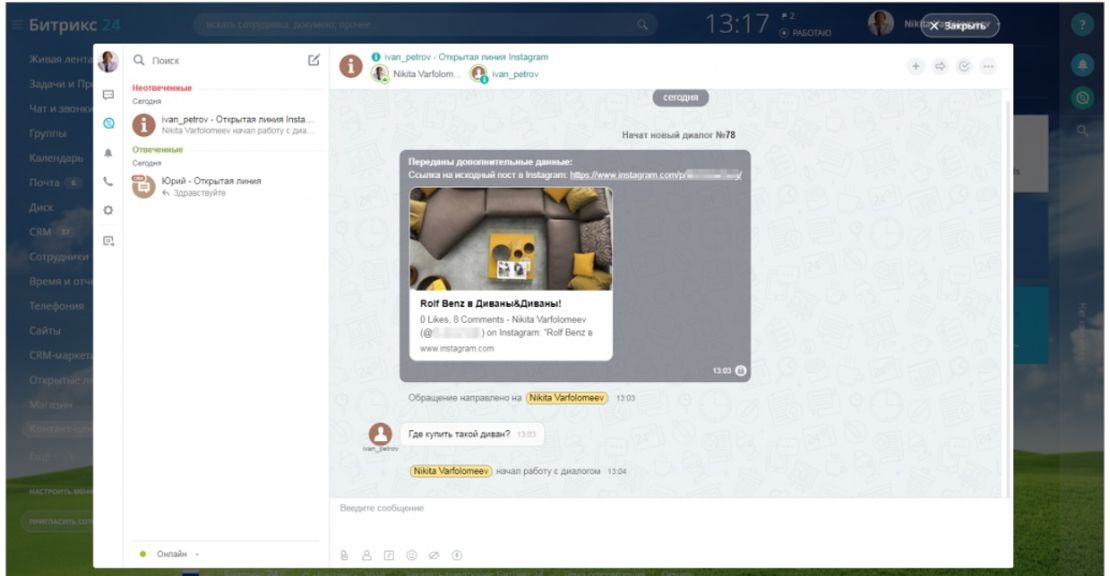
Task: Open Календарь in portal menu
Action: (56, 158)
